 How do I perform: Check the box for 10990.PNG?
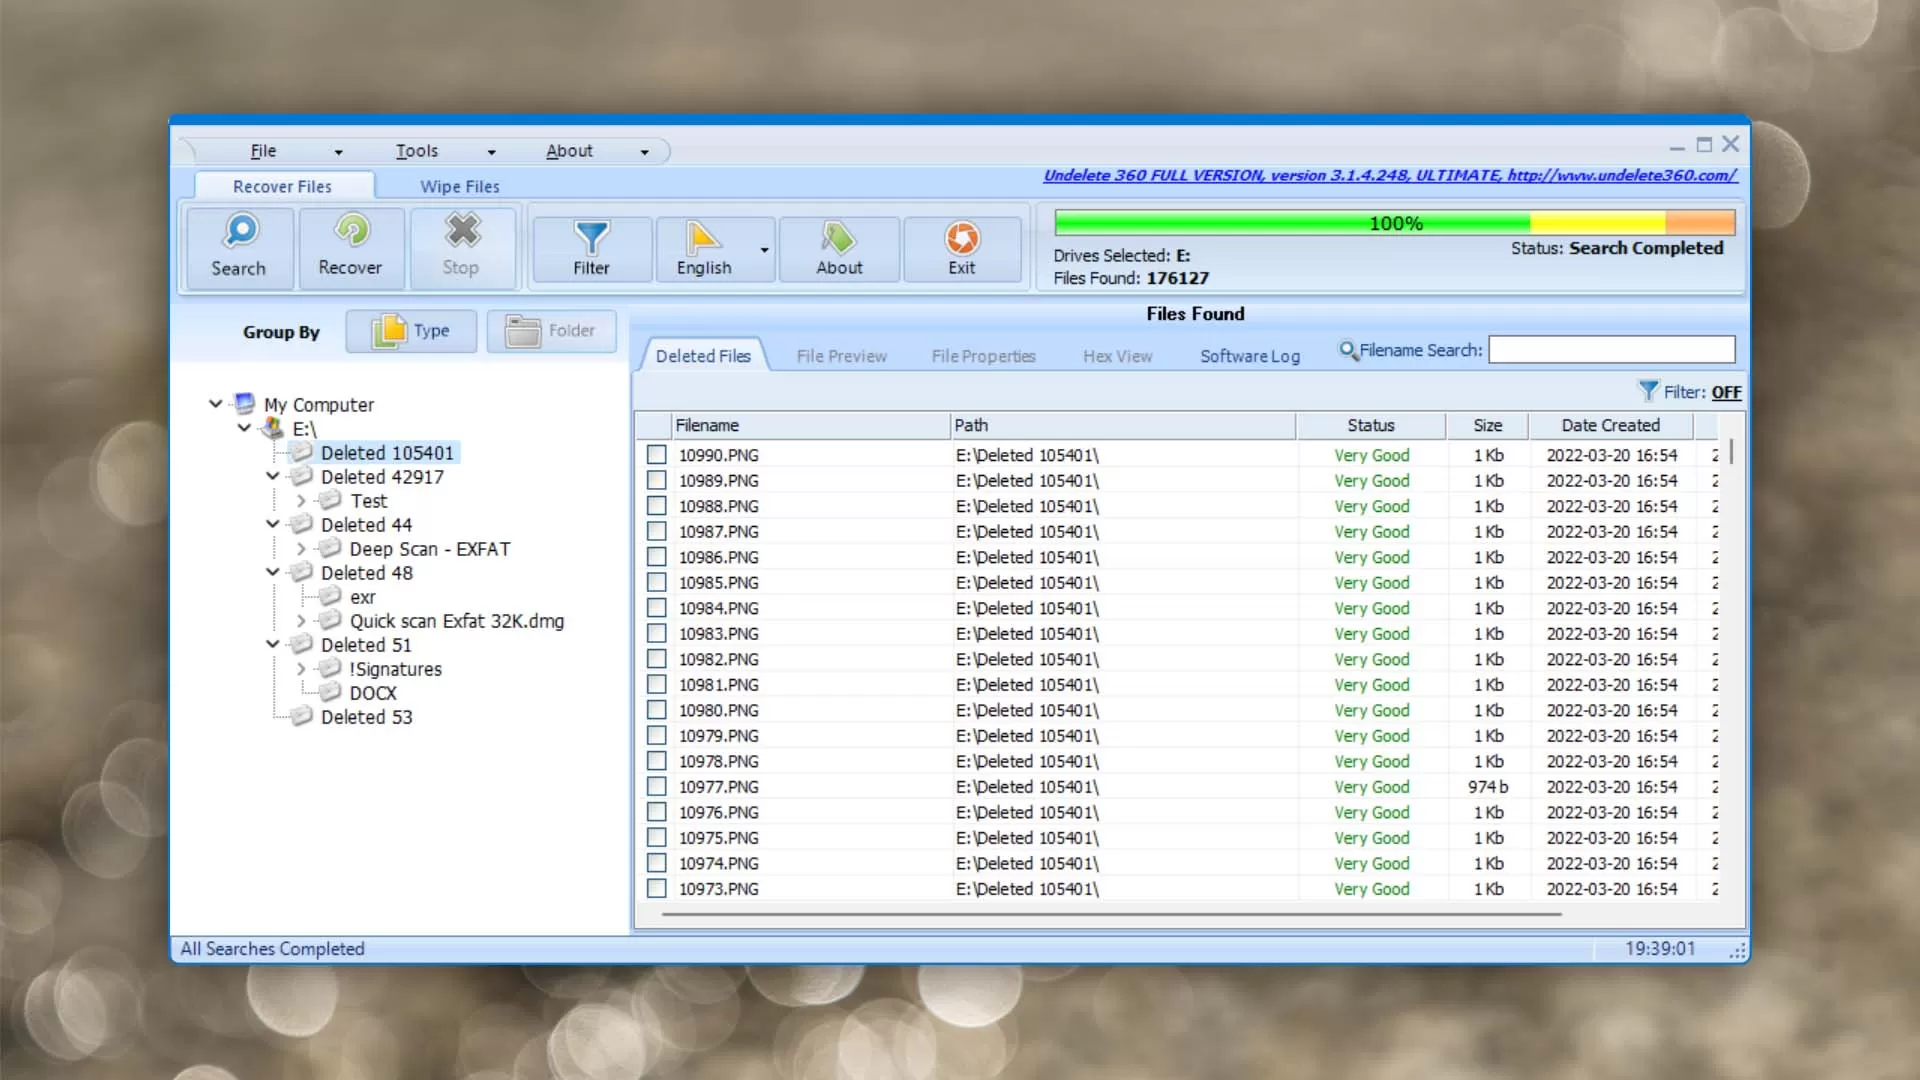click(x=657, y=455)
